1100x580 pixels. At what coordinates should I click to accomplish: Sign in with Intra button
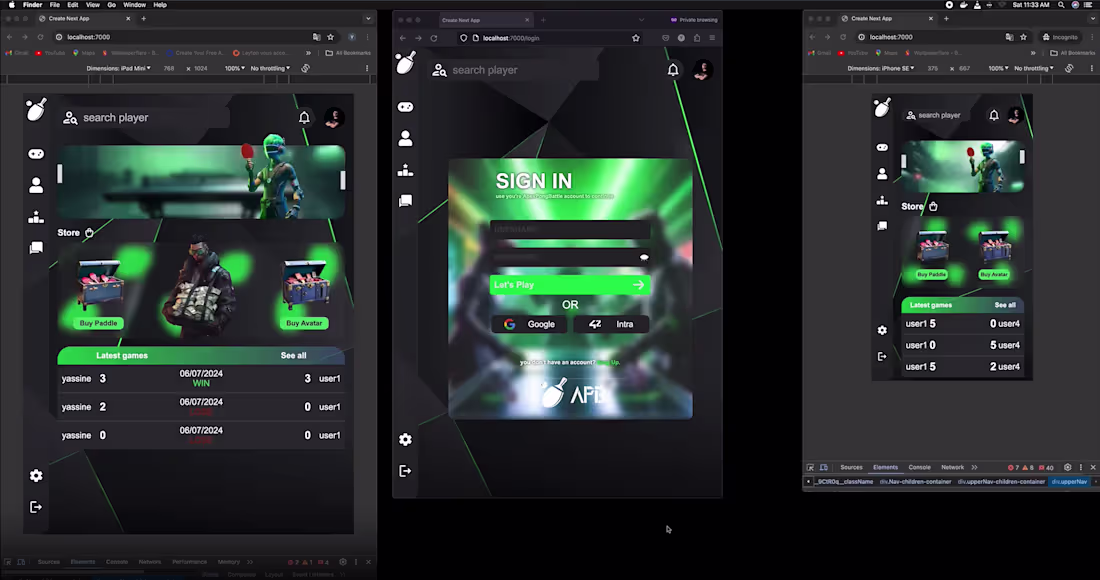click(611, 324)
